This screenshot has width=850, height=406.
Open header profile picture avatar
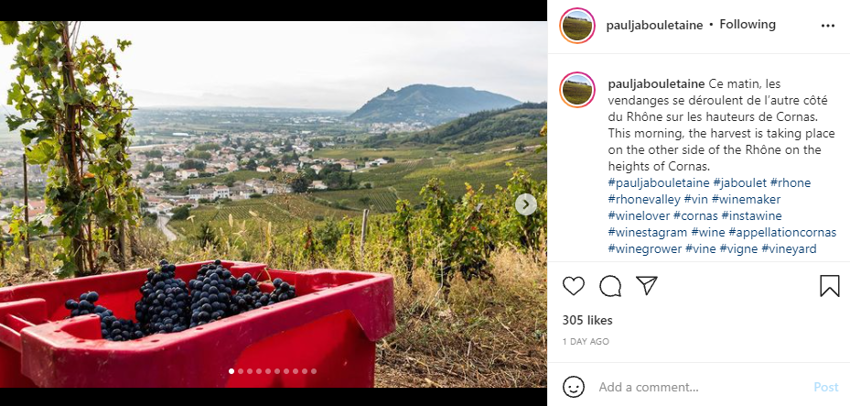(576, 25)
